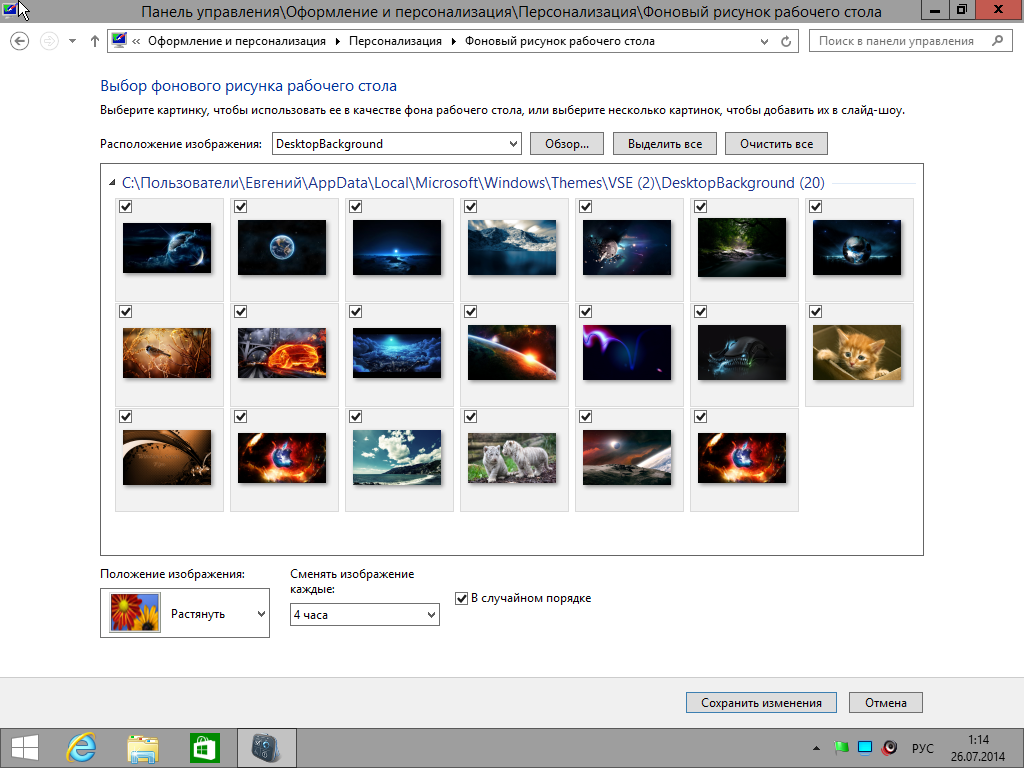Open Windows Store from taskbar
The width and height of the screenshot is (1024, 768).
coord(204,748)
